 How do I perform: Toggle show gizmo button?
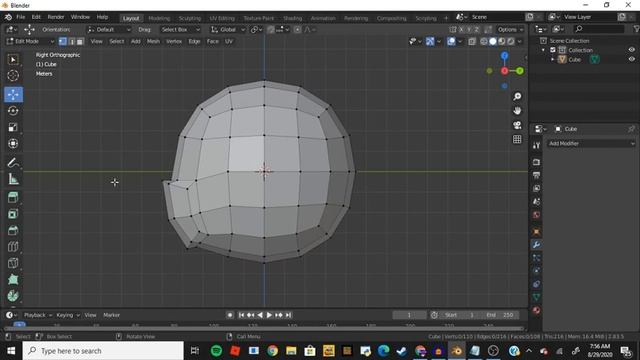click(430, 41)
